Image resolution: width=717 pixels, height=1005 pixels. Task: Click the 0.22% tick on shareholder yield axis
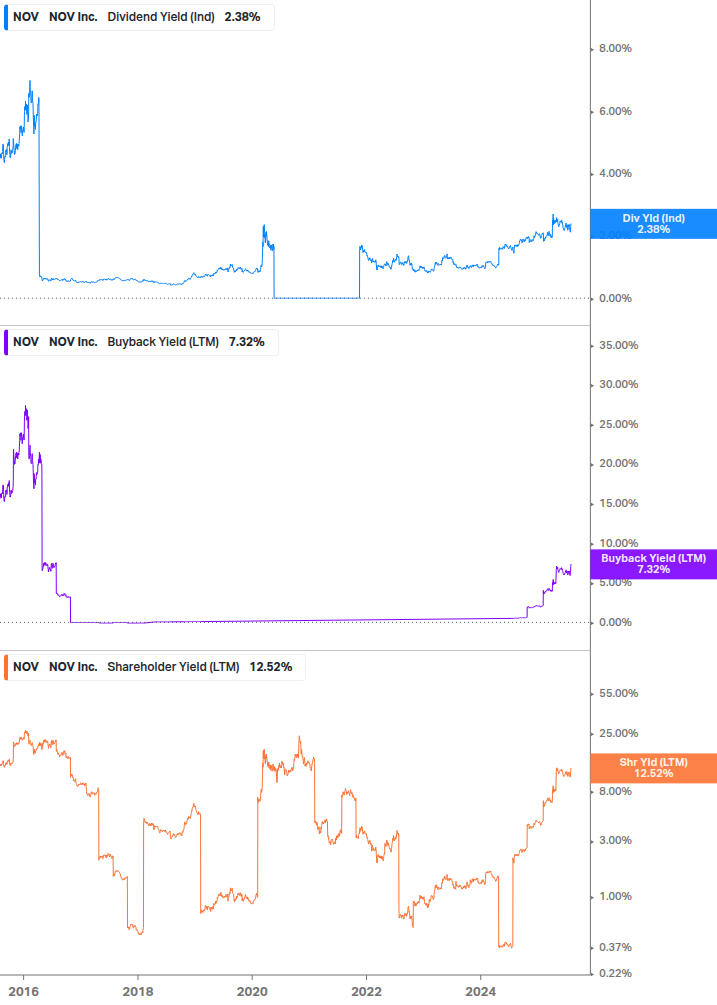tap(615, 973)
